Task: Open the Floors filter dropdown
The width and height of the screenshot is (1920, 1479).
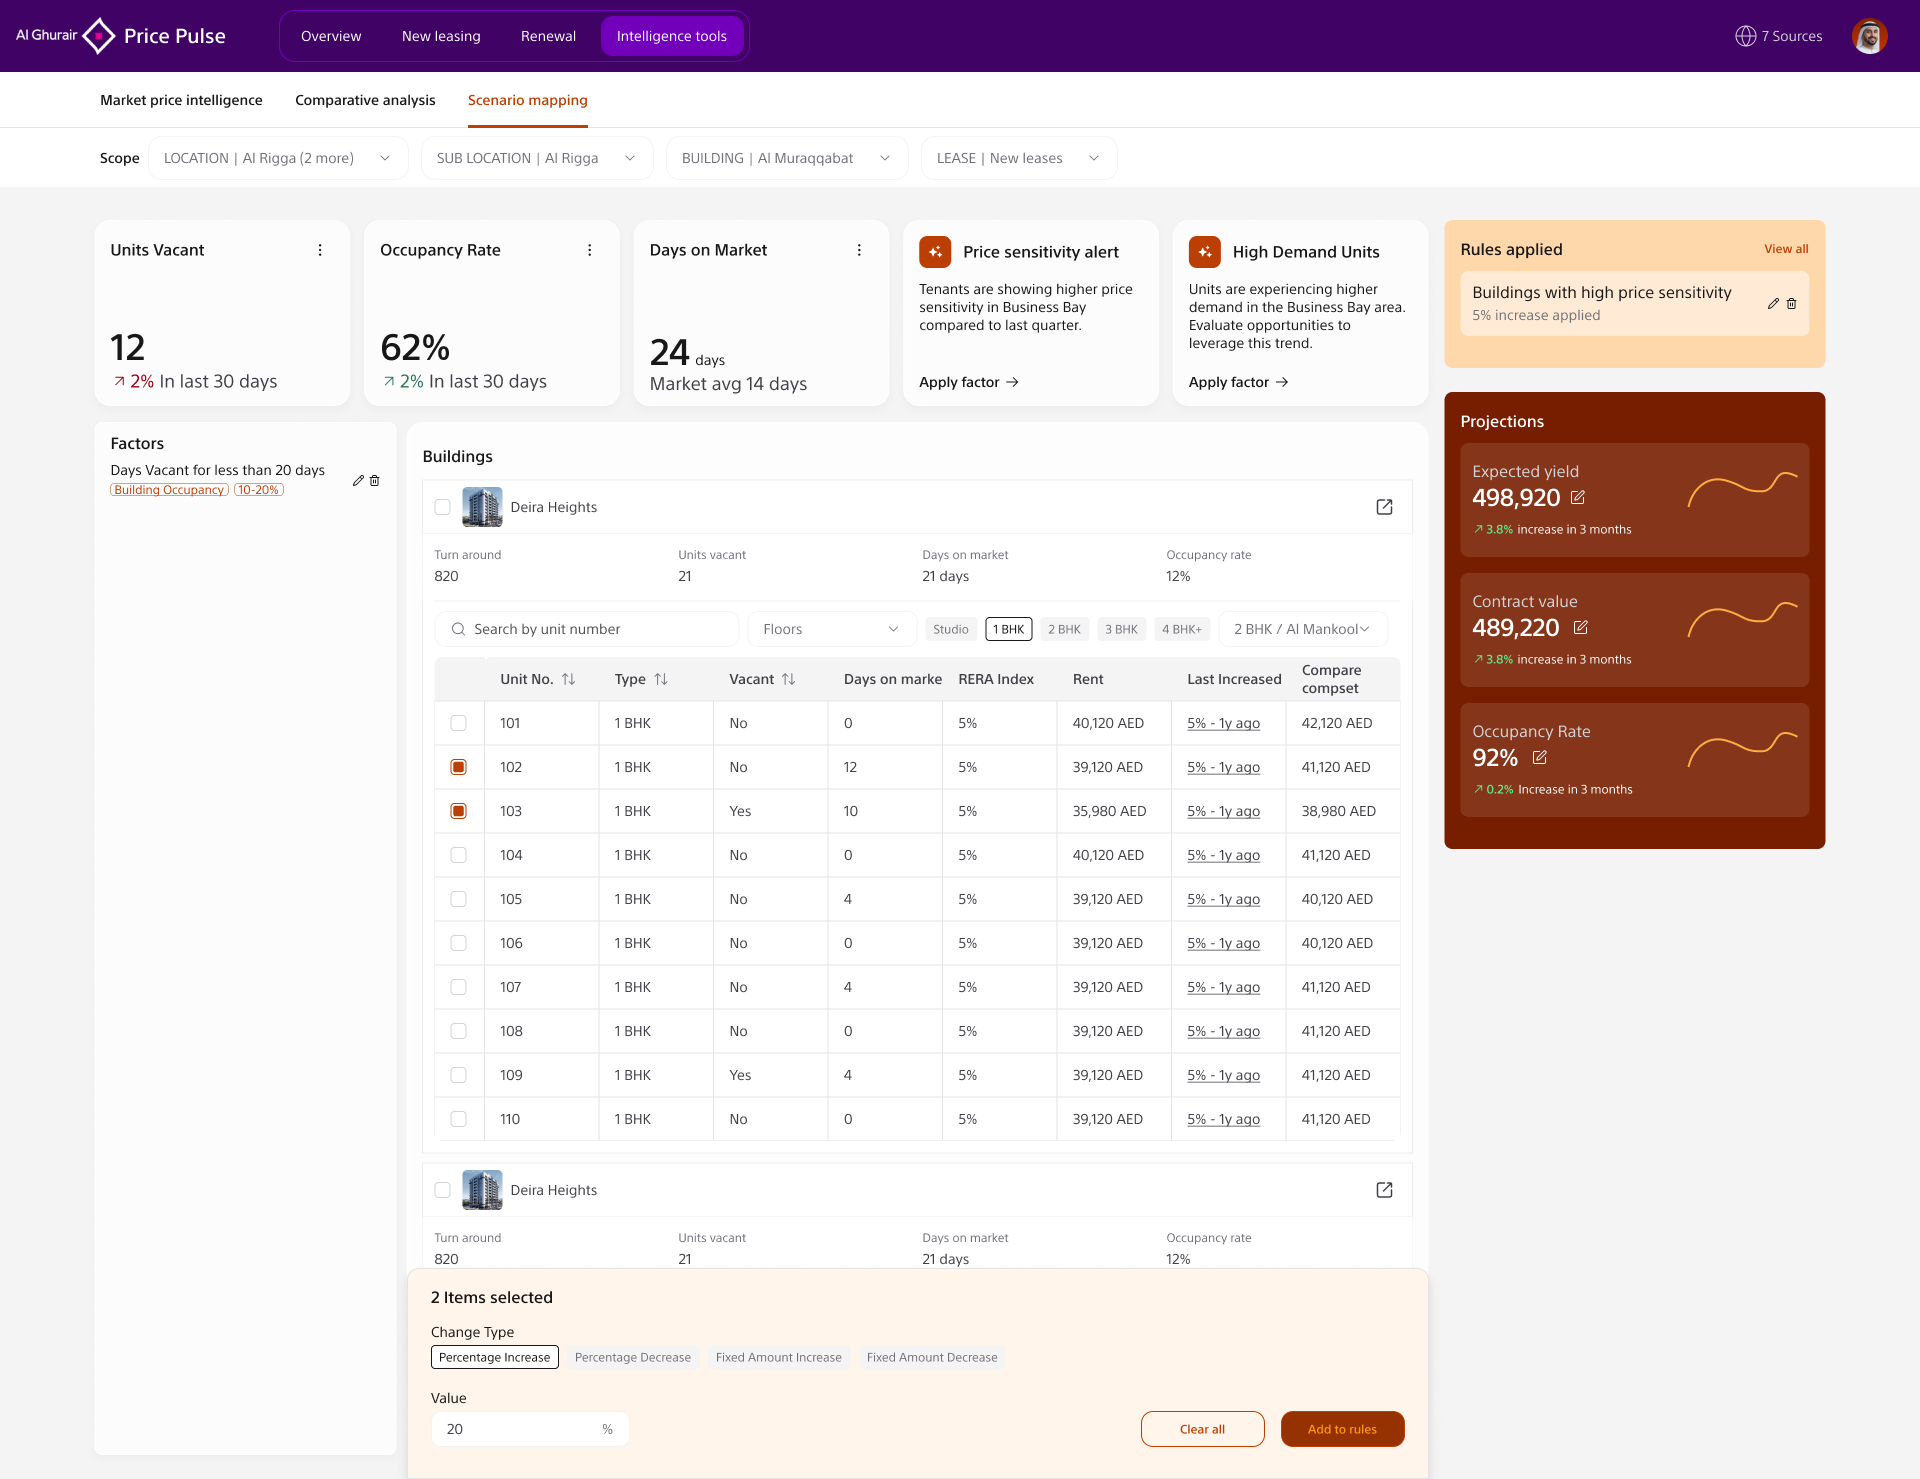Action: [x=831, y=629]
